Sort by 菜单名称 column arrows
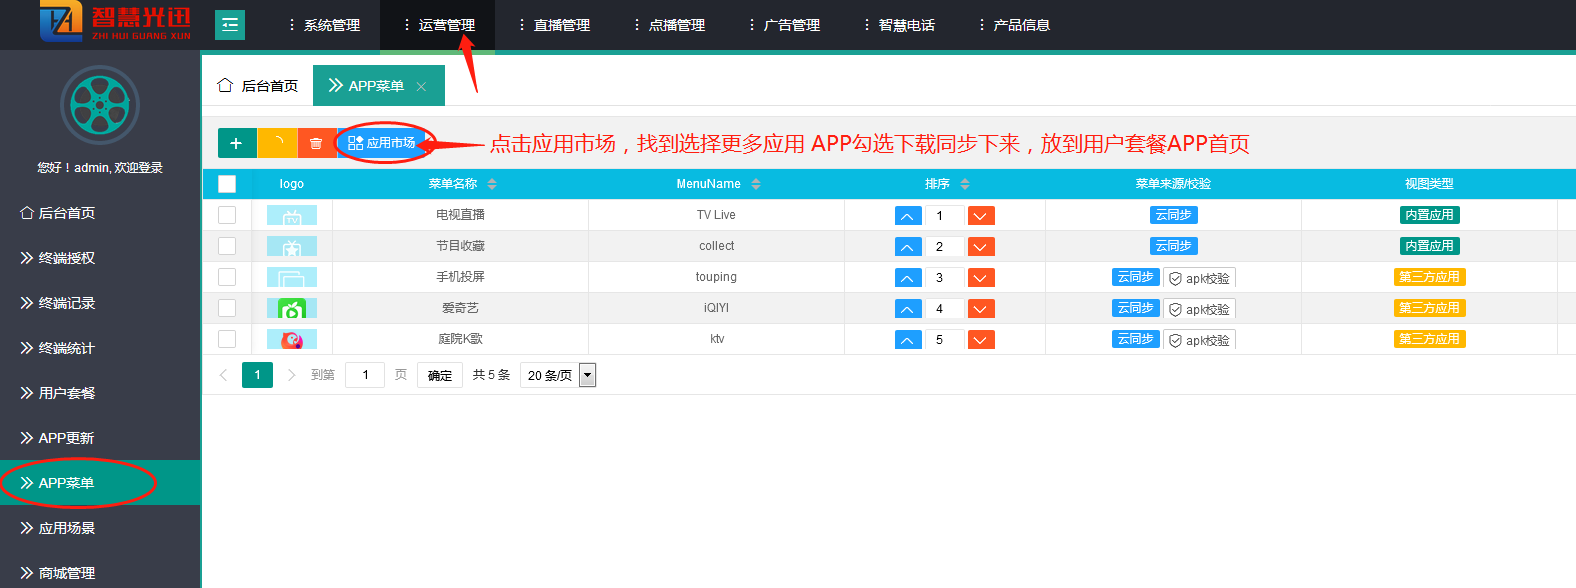 click(492, 184)
